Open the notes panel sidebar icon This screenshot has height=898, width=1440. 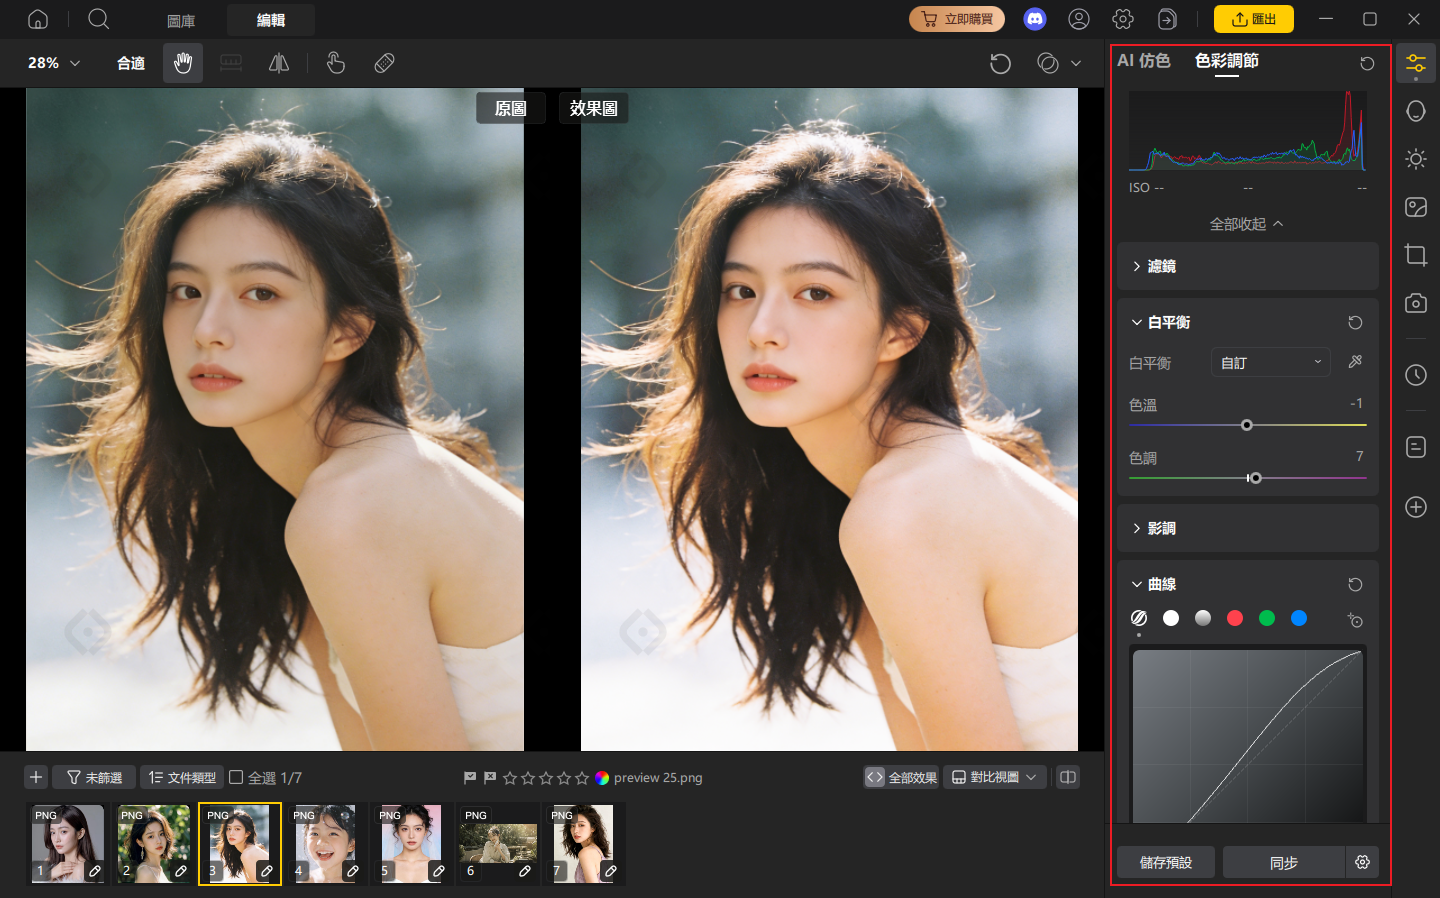1416,447
